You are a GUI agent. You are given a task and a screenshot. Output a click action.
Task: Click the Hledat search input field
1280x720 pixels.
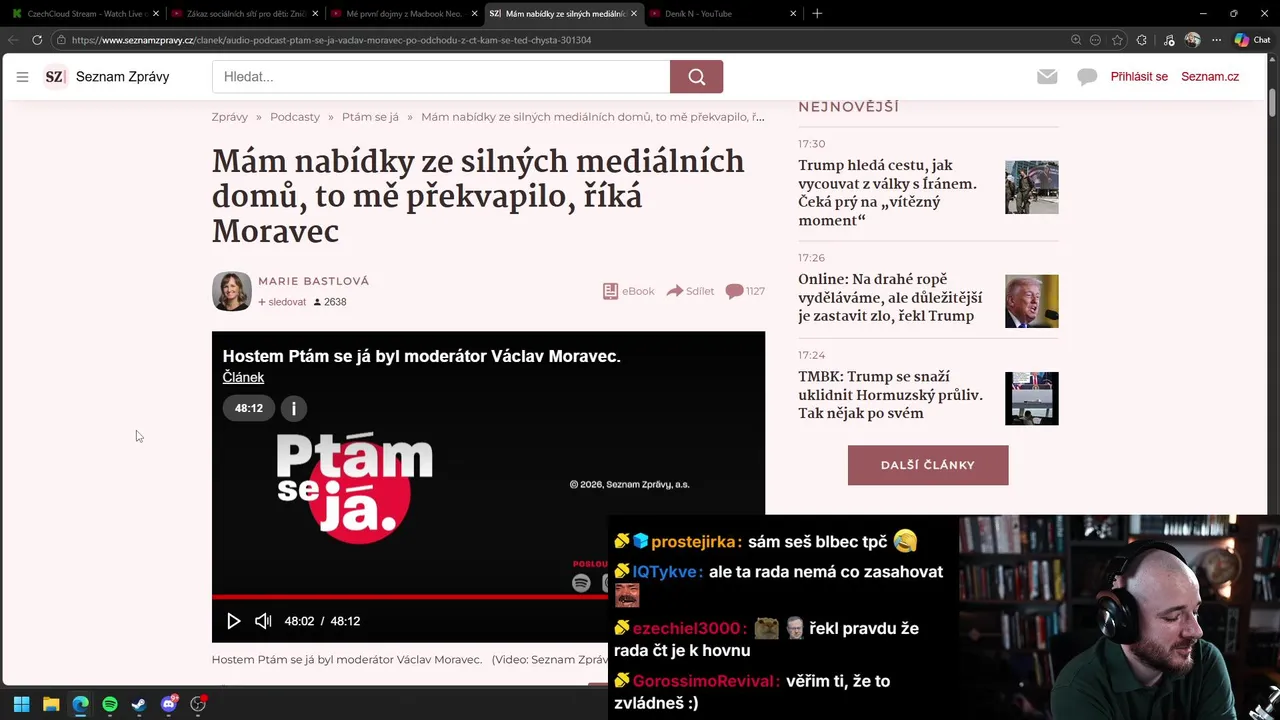point(441,77)
